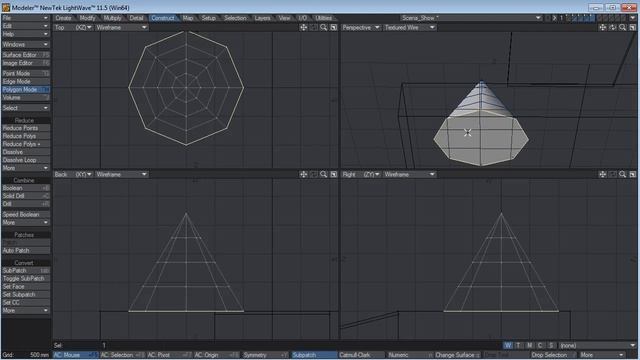Open the Image Editor
Viewport: 640px width, 360px height.
pos(26,63)
